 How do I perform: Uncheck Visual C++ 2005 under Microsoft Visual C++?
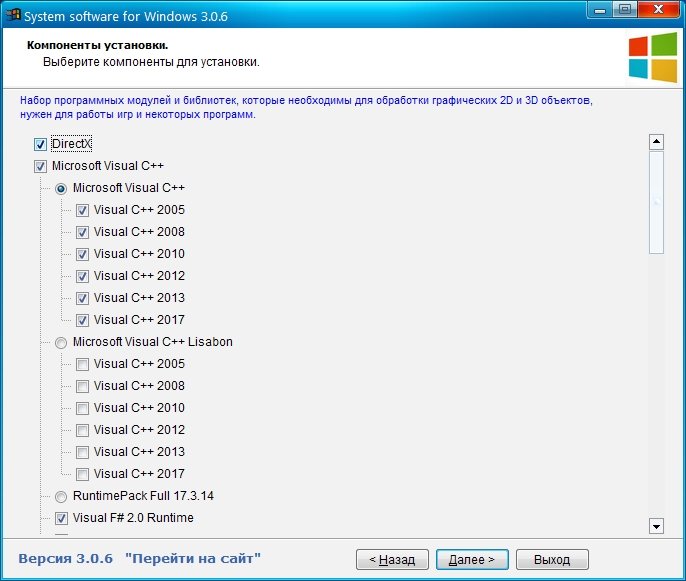coord(82,210)
